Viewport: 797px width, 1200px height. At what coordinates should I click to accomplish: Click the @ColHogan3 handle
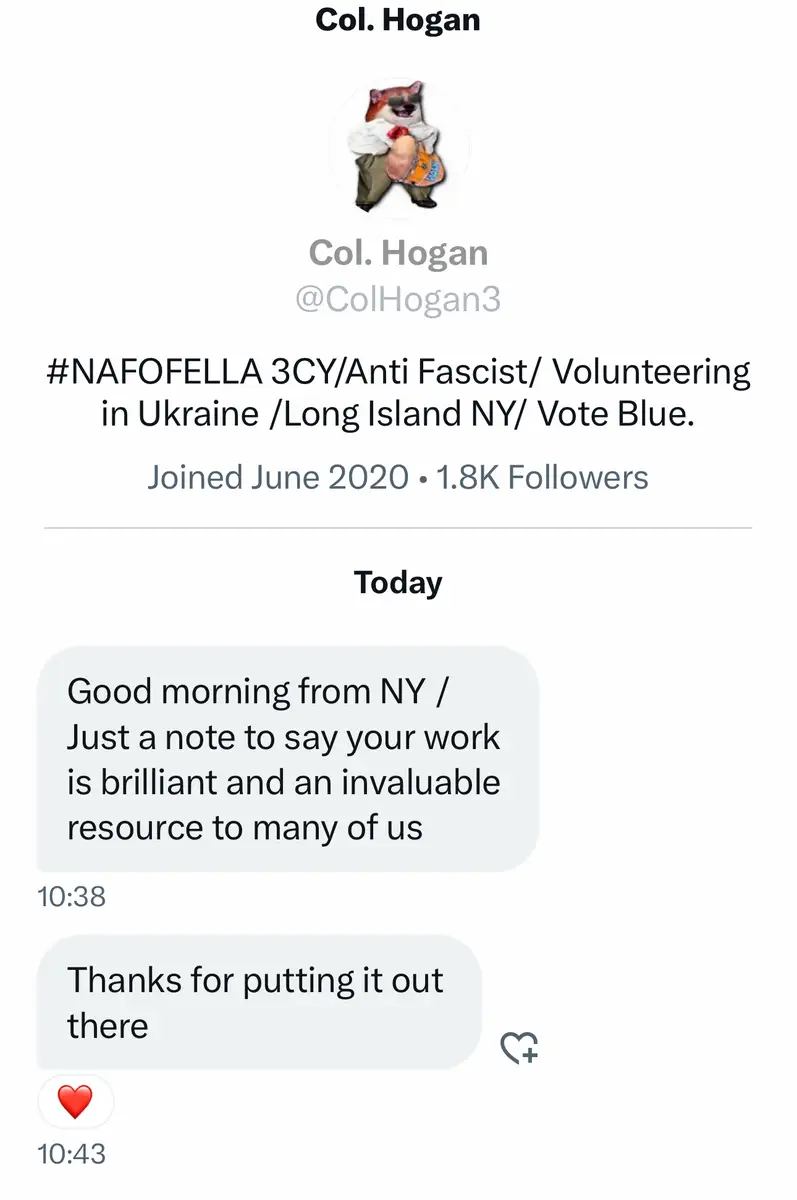[x=398, y=299]
